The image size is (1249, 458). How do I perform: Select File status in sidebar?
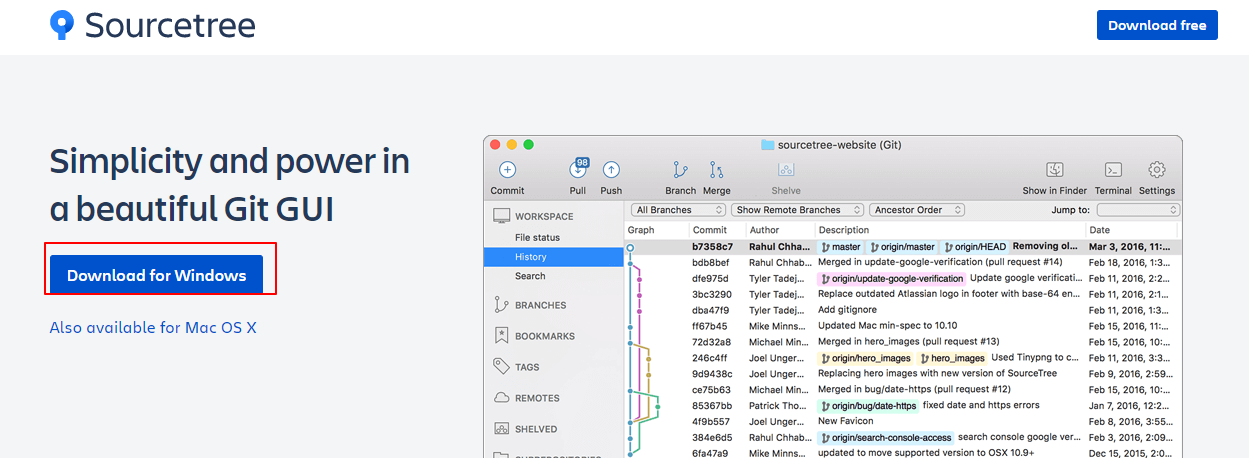537,237
